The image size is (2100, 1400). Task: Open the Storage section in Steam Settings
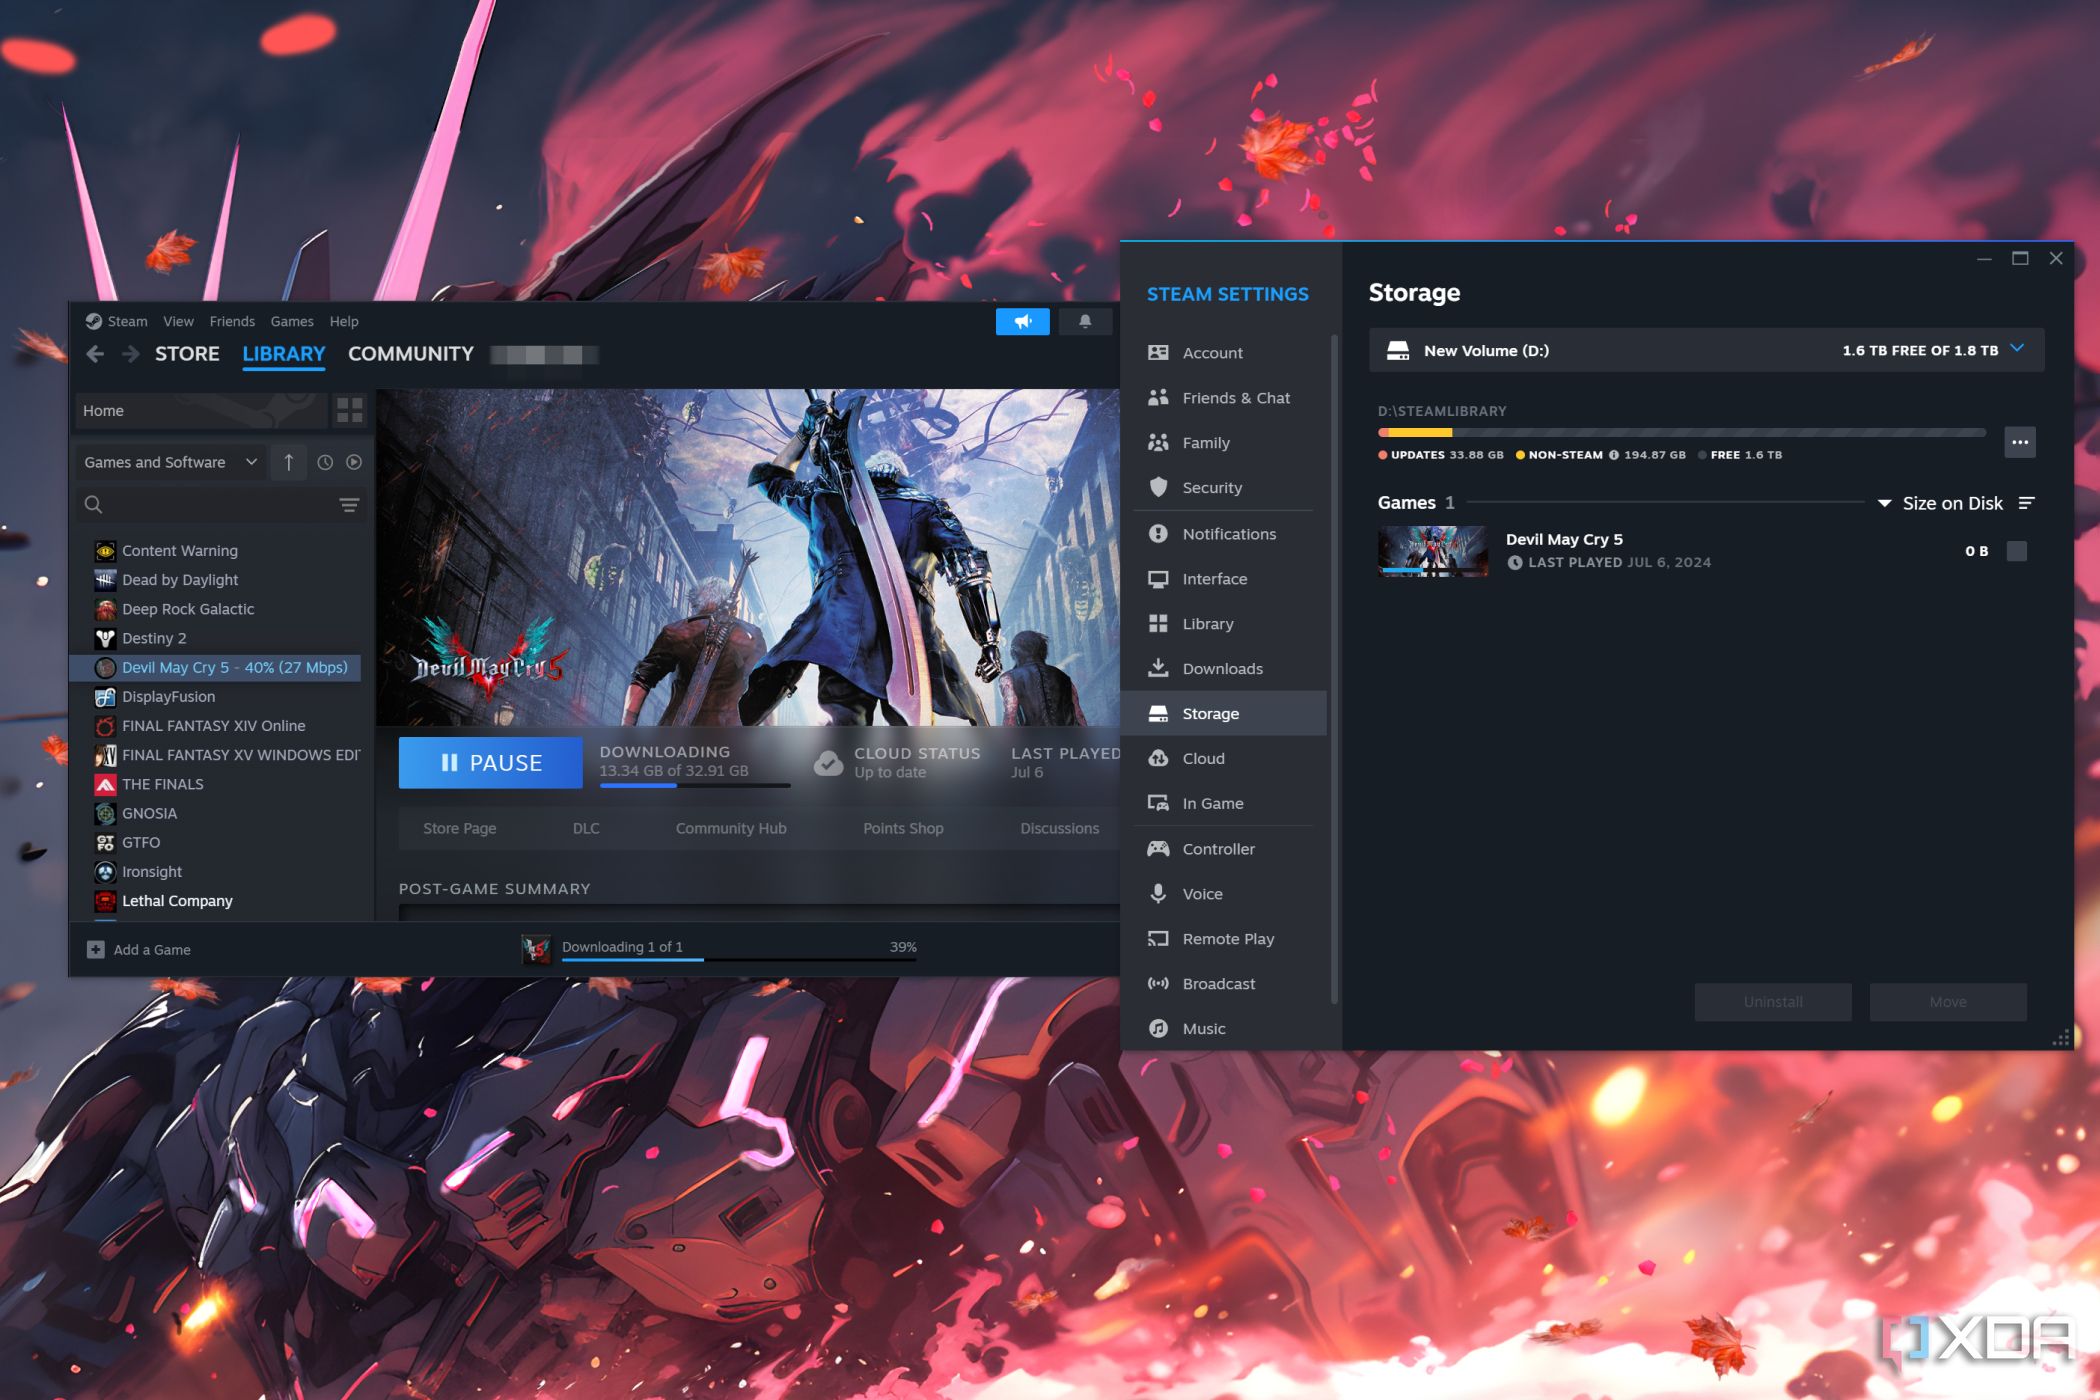click(1211, 713)
